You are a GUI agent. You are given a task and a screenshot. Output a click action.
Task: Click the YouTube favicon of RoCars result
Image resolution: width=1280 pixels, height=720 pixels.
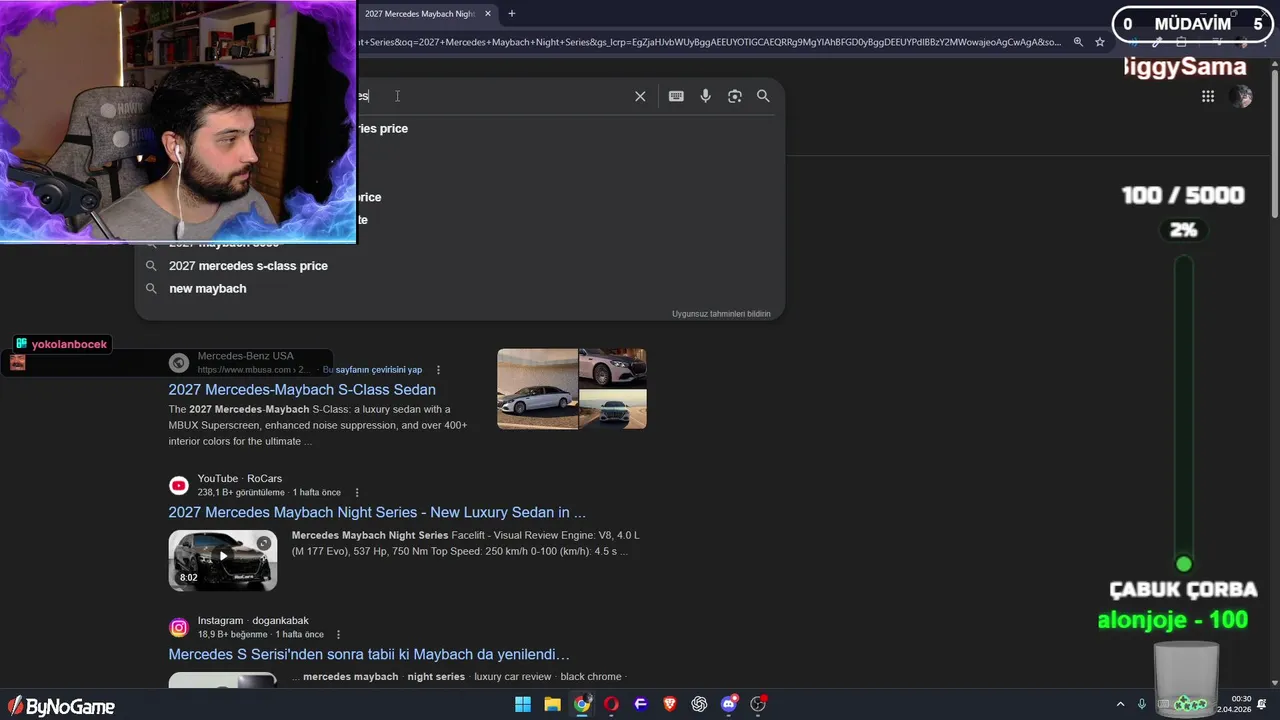tap(179, 486)
